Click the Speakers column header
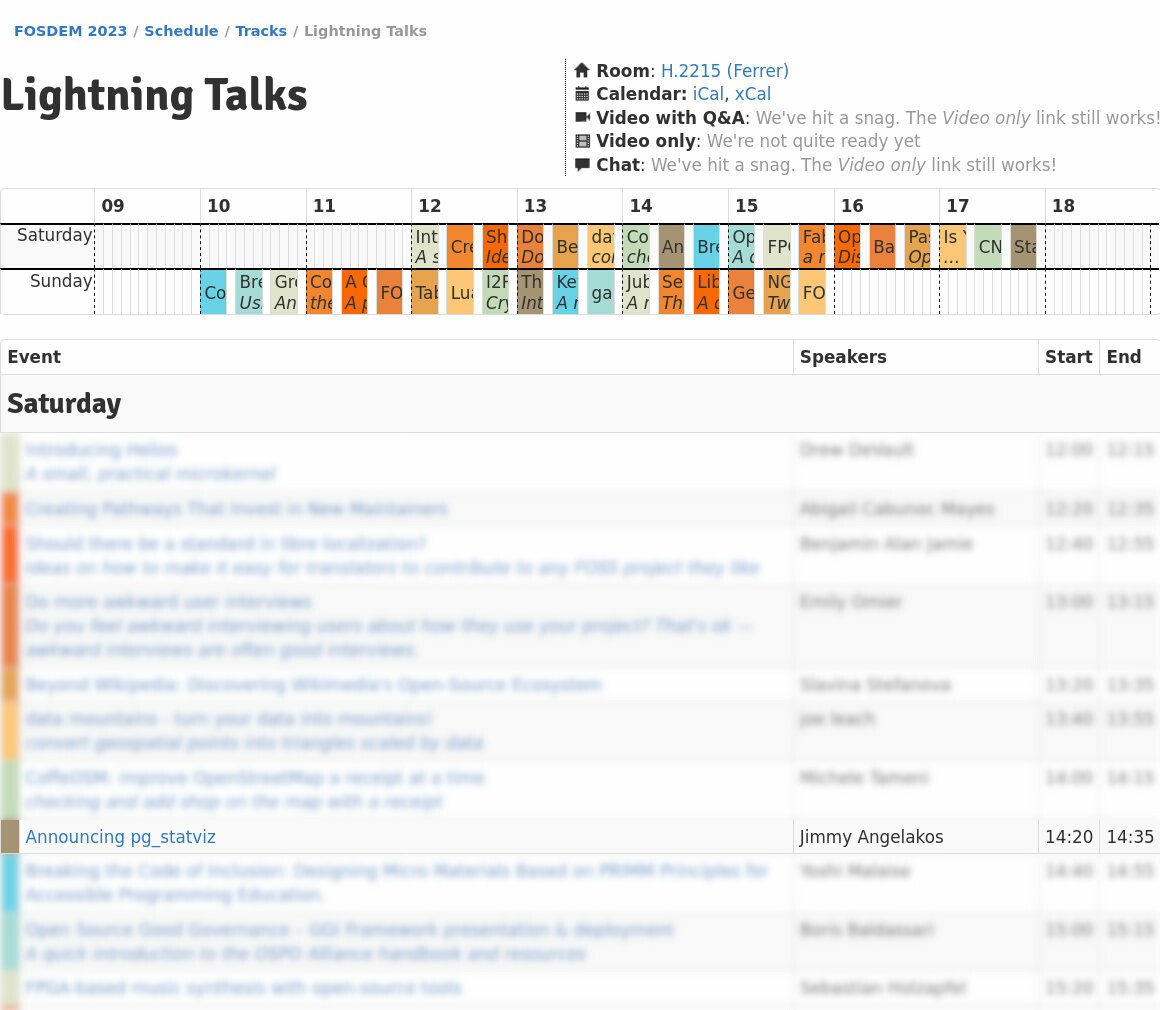 tap(843, 357)
